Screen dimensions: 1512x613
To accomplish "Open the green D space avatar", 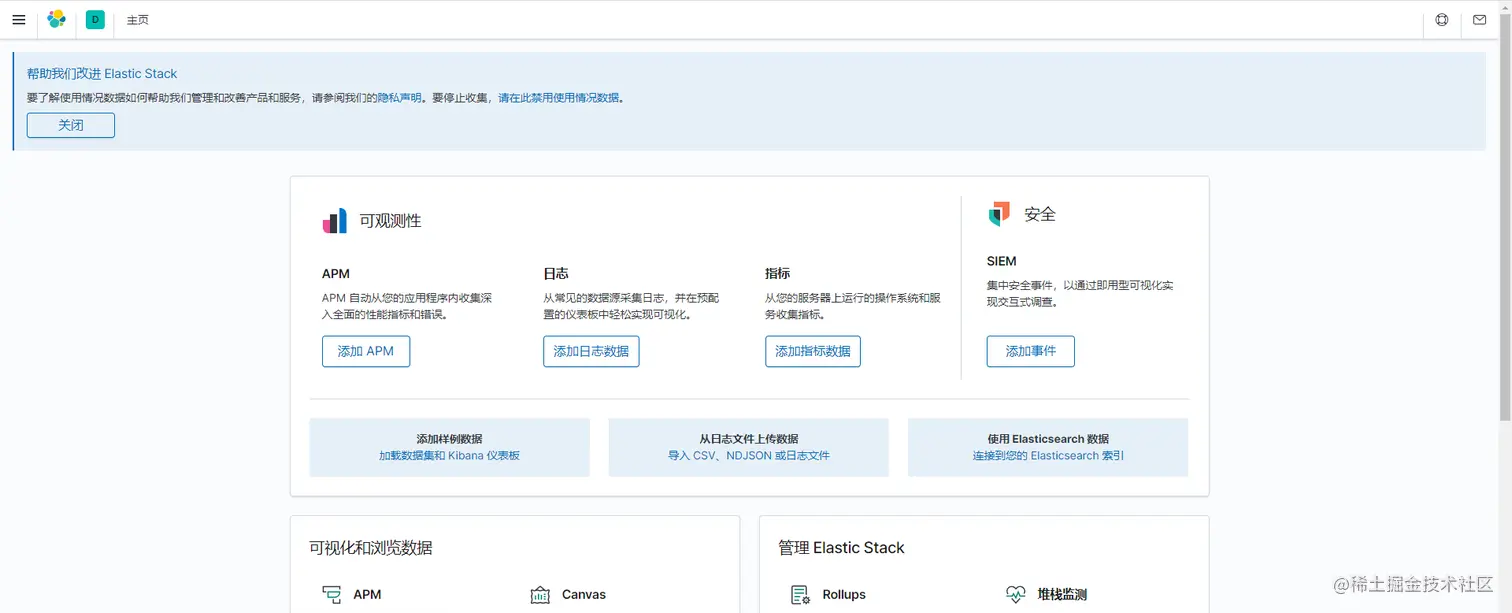I will tap(95, 19).
